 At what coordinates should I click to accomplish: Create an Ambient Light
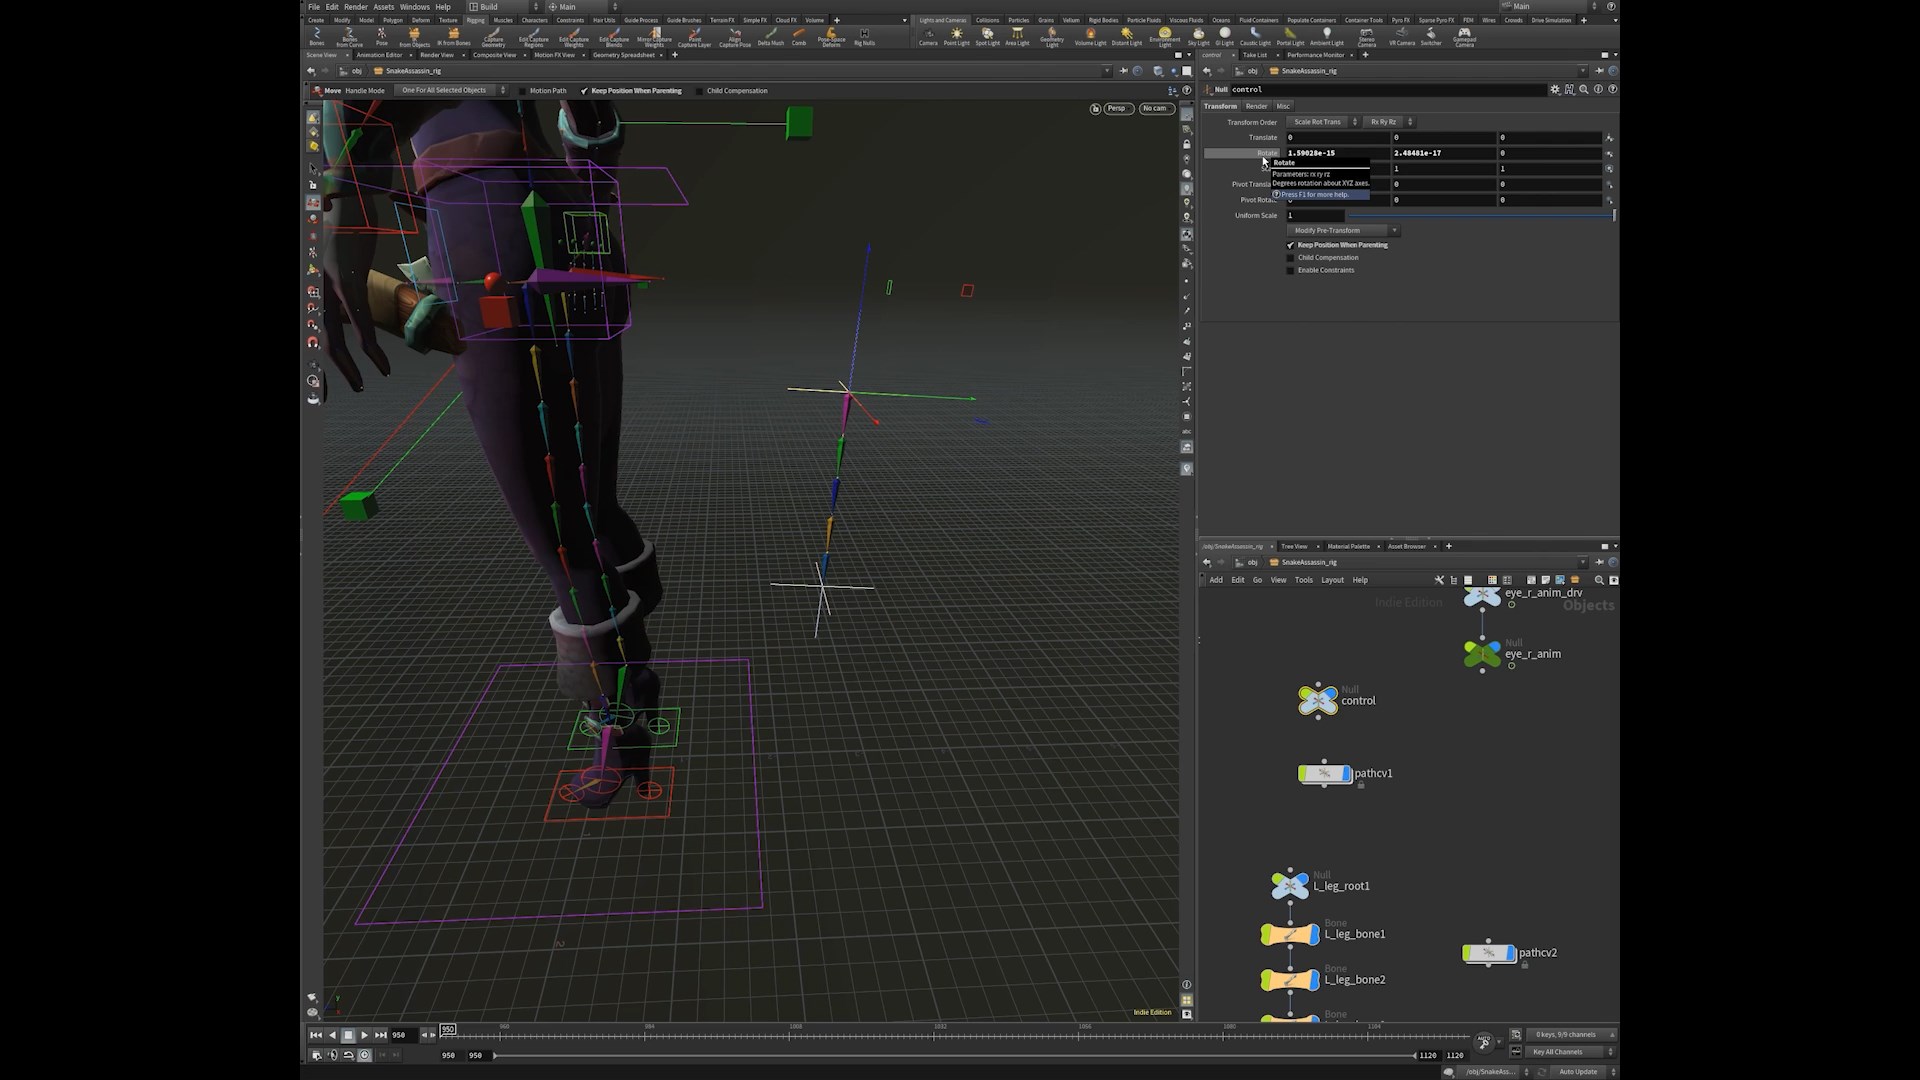[1326, 37]
